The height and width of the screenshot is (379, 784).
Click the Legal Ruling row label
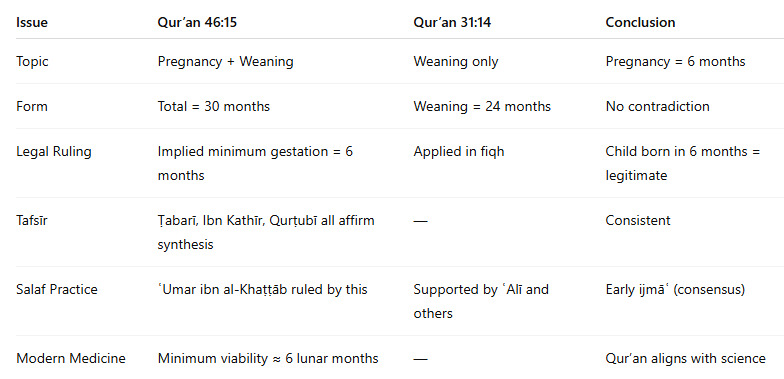pyautogui.click(x=54, y=152)
